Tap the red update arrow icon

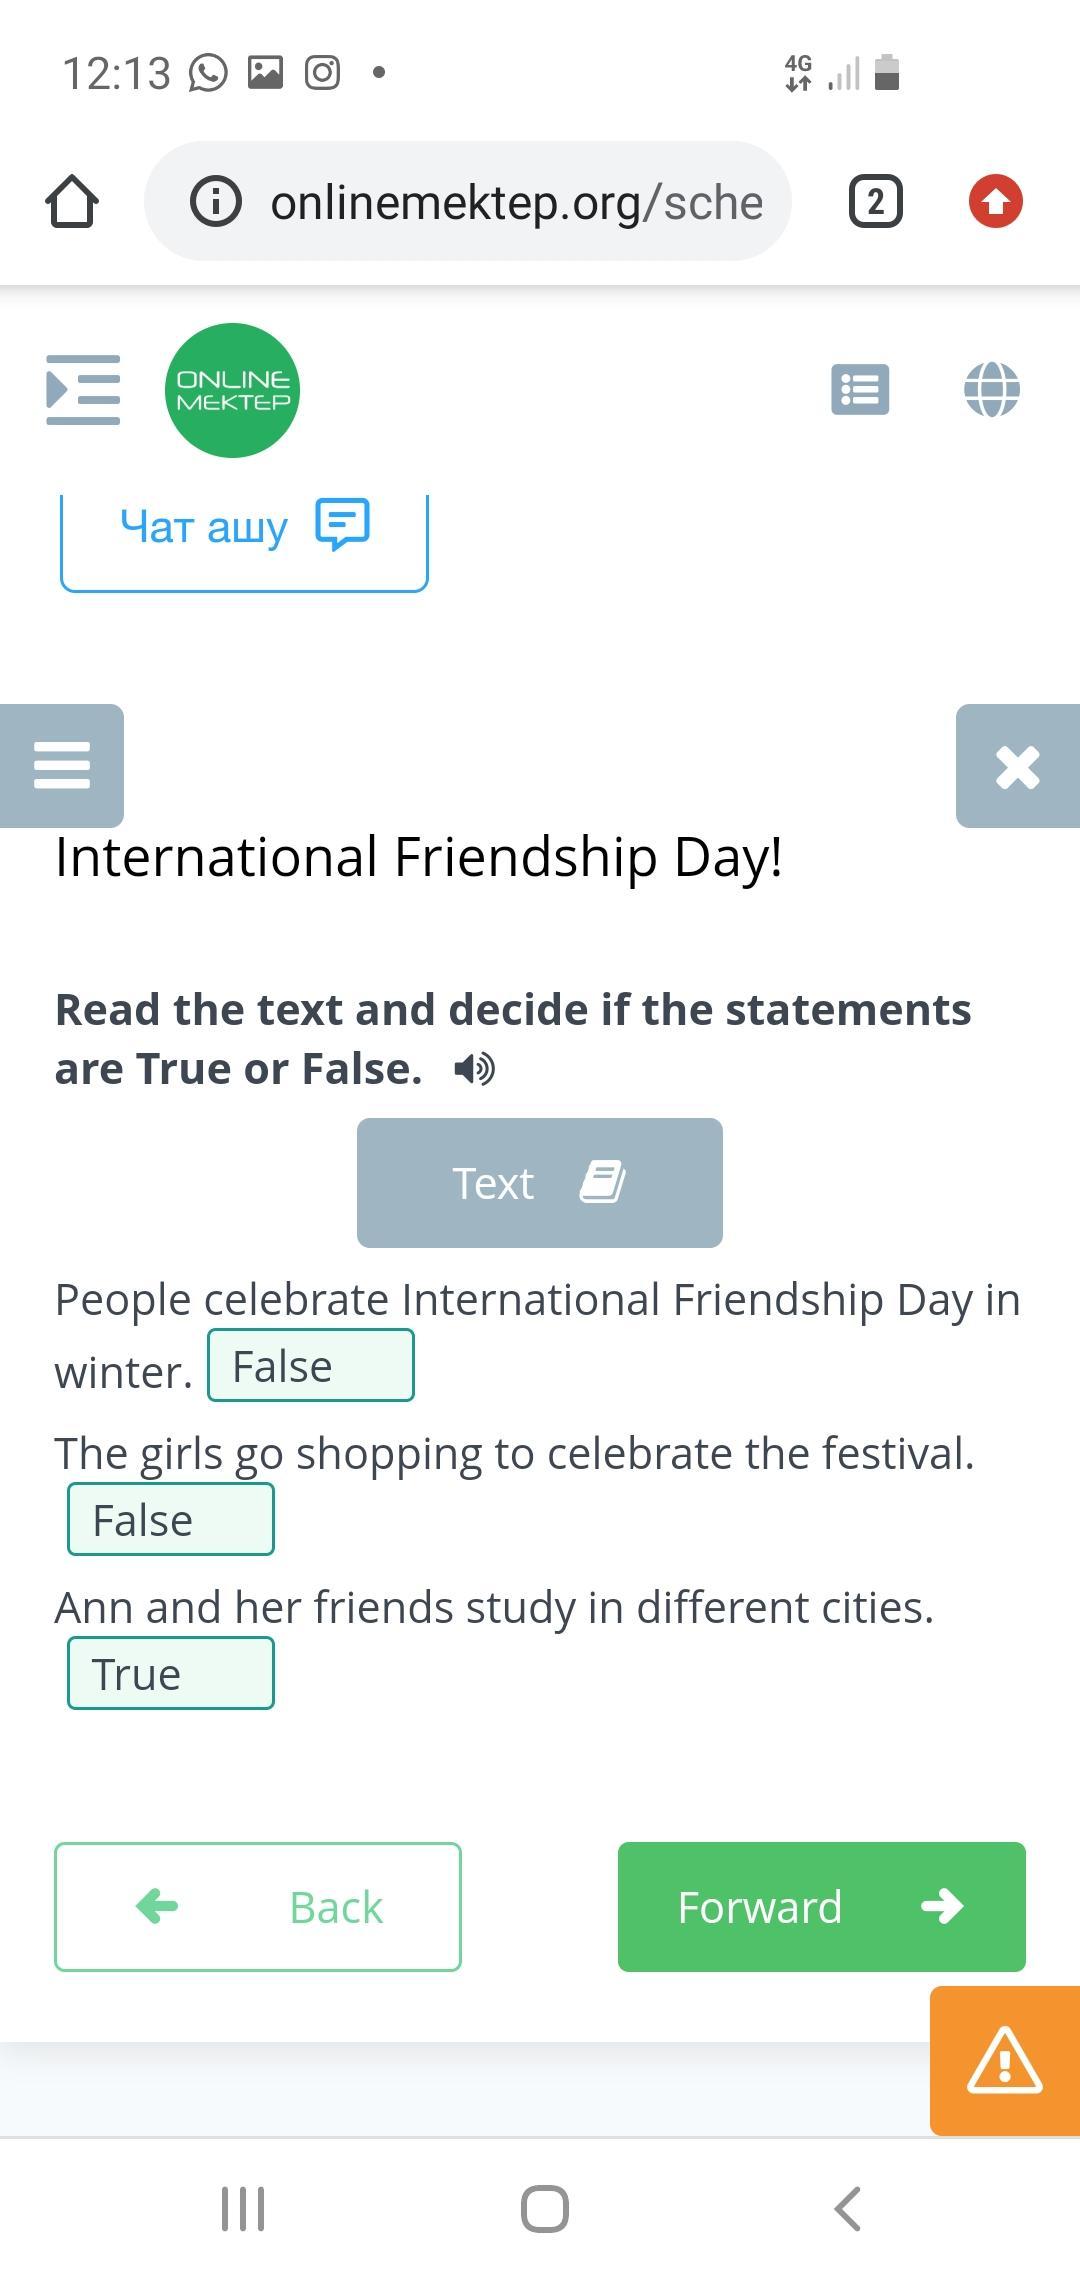(995, 201)
